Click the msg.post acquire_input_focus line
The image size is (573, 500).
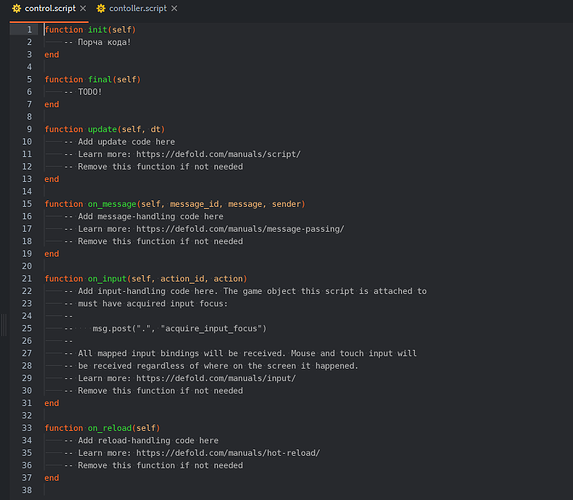click(x=179, y=329)
